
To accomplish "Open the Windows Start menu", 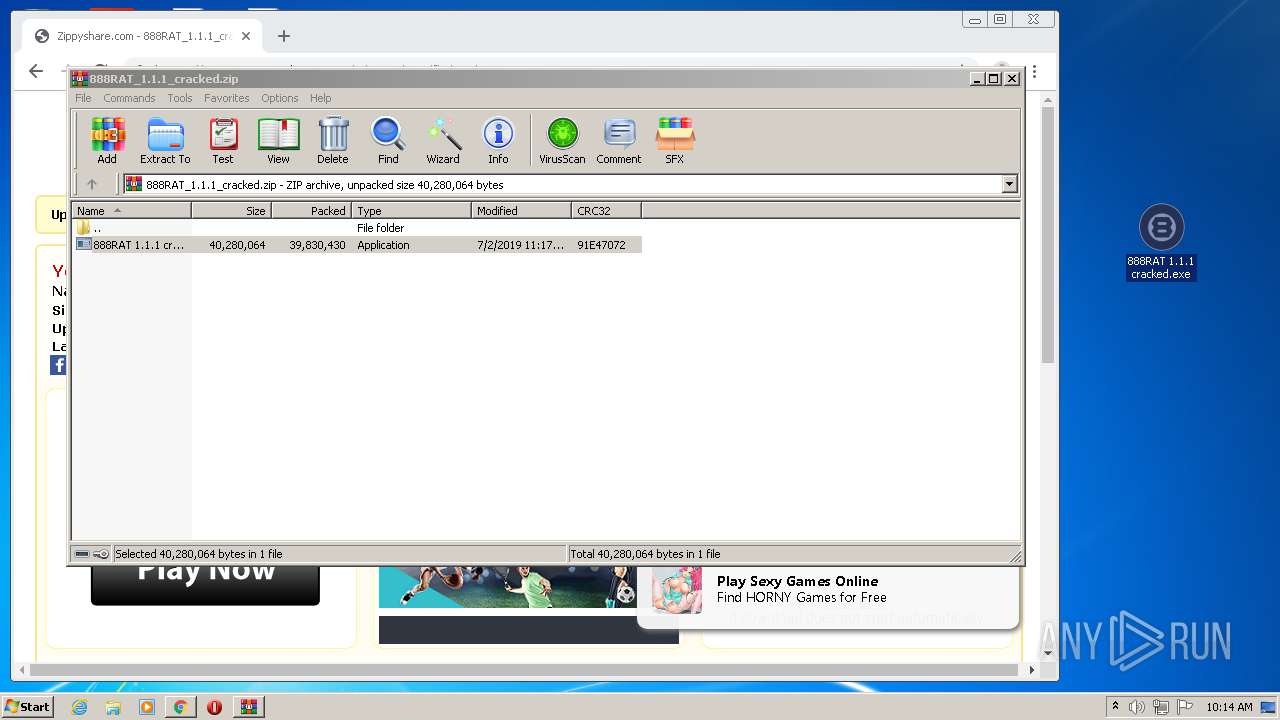I will click(27, 706).
